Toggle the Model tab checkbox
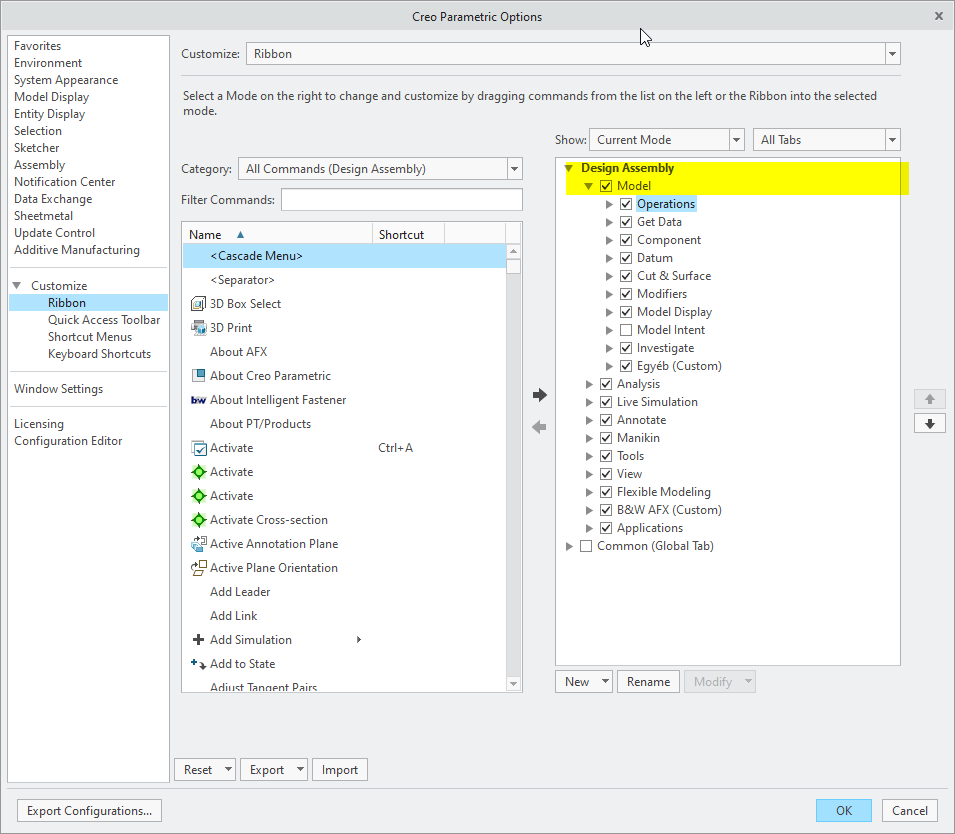955x834 pixels. coord(605,186)
